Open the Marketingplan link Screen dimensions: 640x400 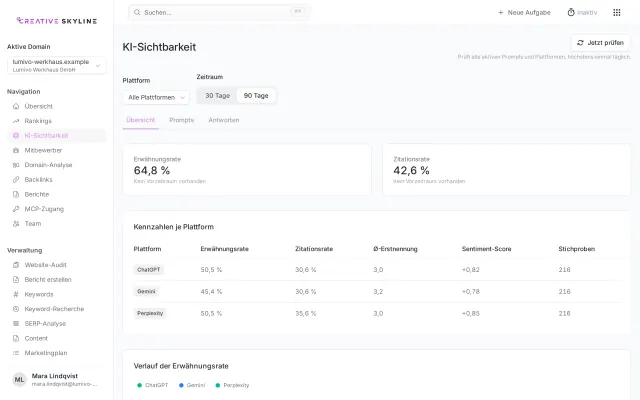[56, 353]
